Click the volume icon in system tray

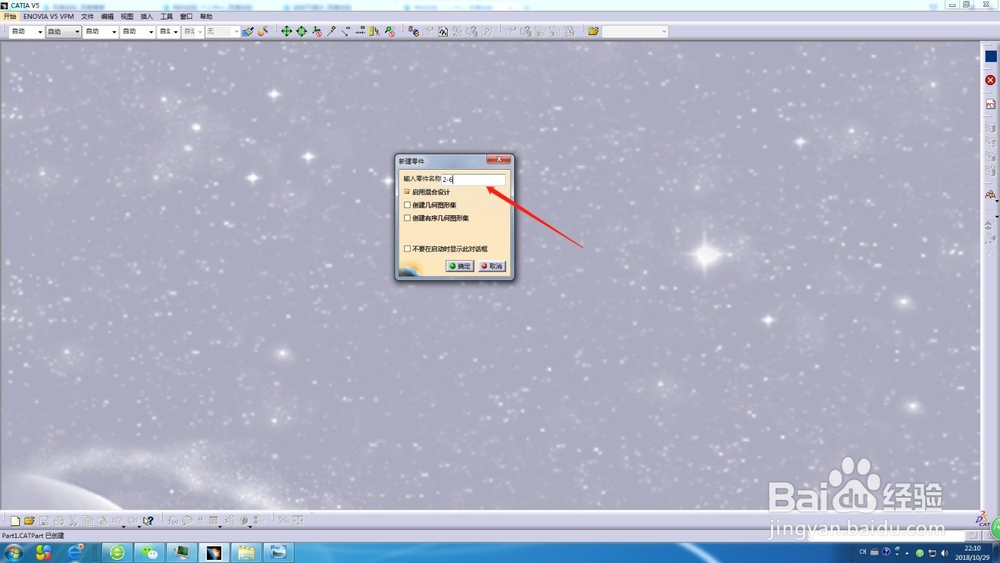click(x=945, y=553)
